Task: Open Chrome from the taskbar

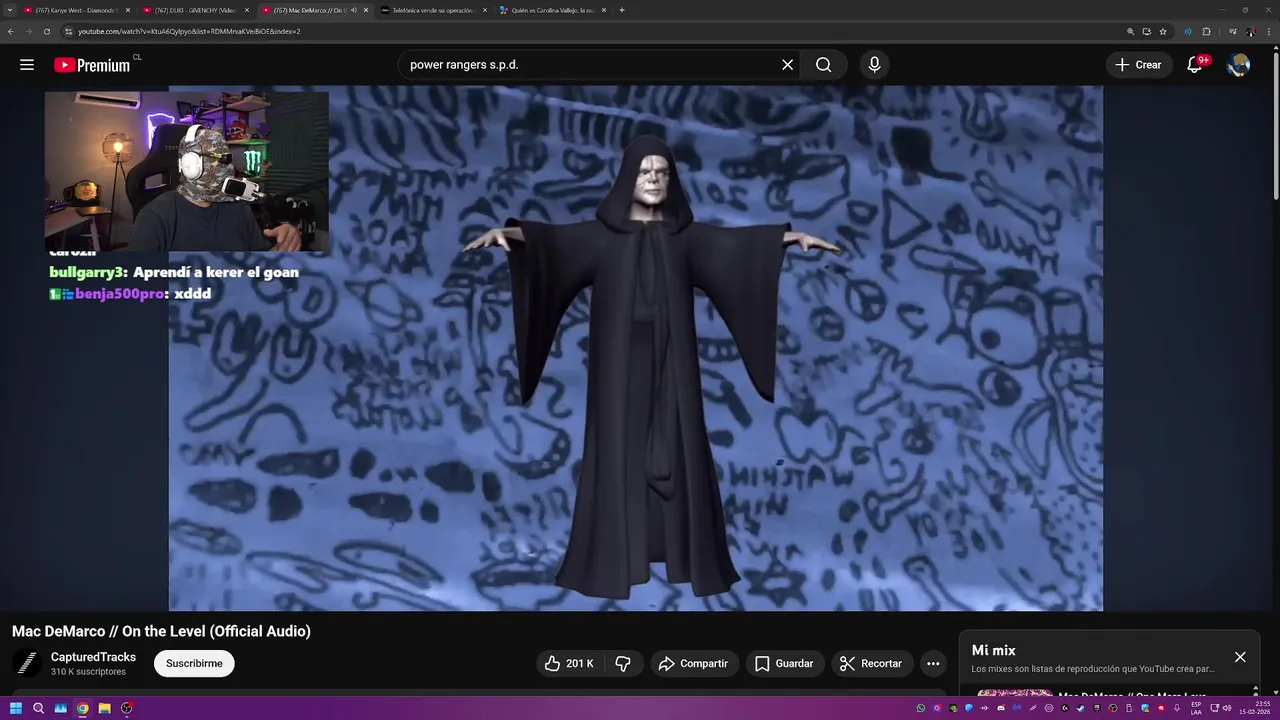Action: click(x=83, y=708)
